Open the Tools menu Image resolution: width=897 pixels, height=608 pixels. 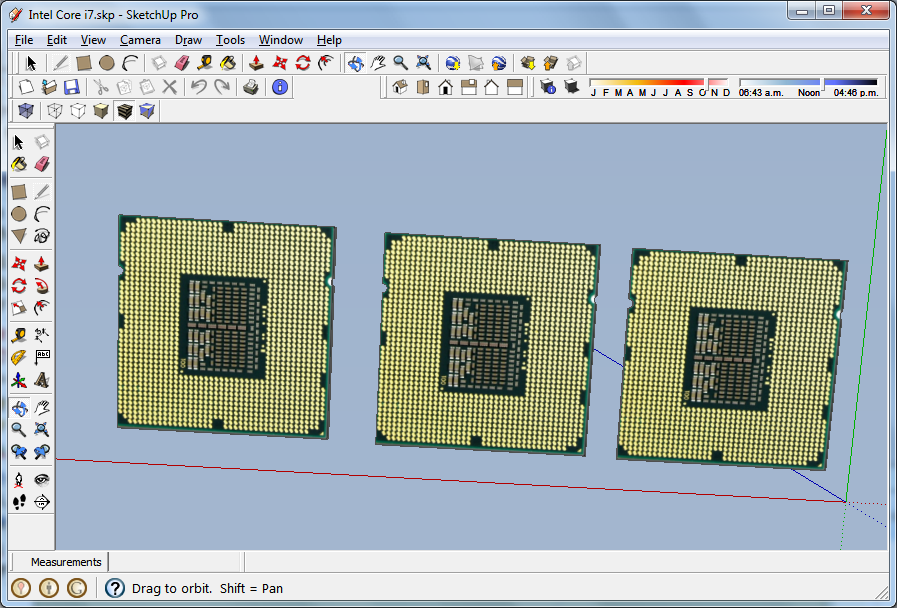230,40
